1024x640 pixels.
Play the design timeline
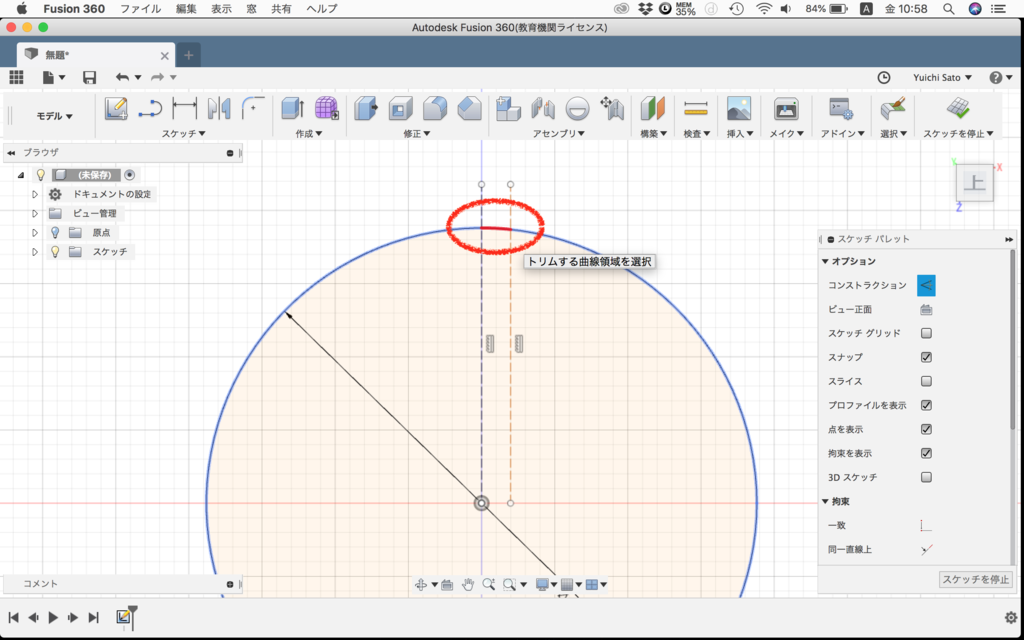click(x=54, y=617)
